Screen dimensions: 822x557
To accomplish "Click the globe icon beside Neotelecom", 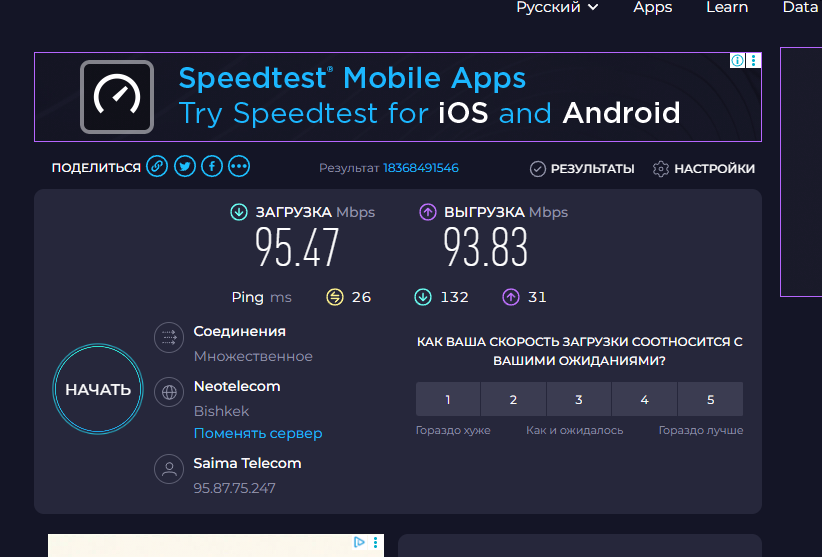I will click(x=169, y=392).
